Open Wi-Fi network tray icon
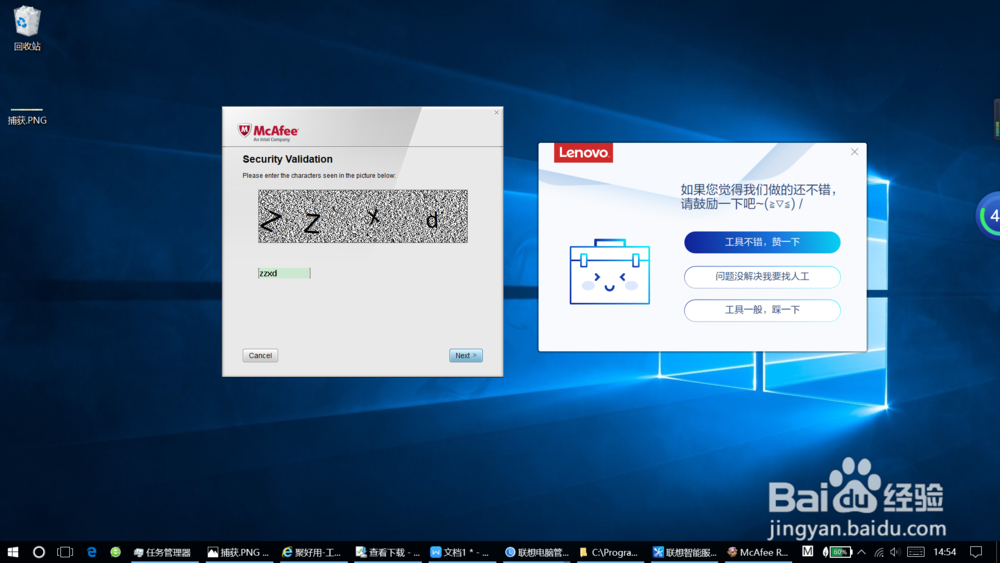 point(879,552)
